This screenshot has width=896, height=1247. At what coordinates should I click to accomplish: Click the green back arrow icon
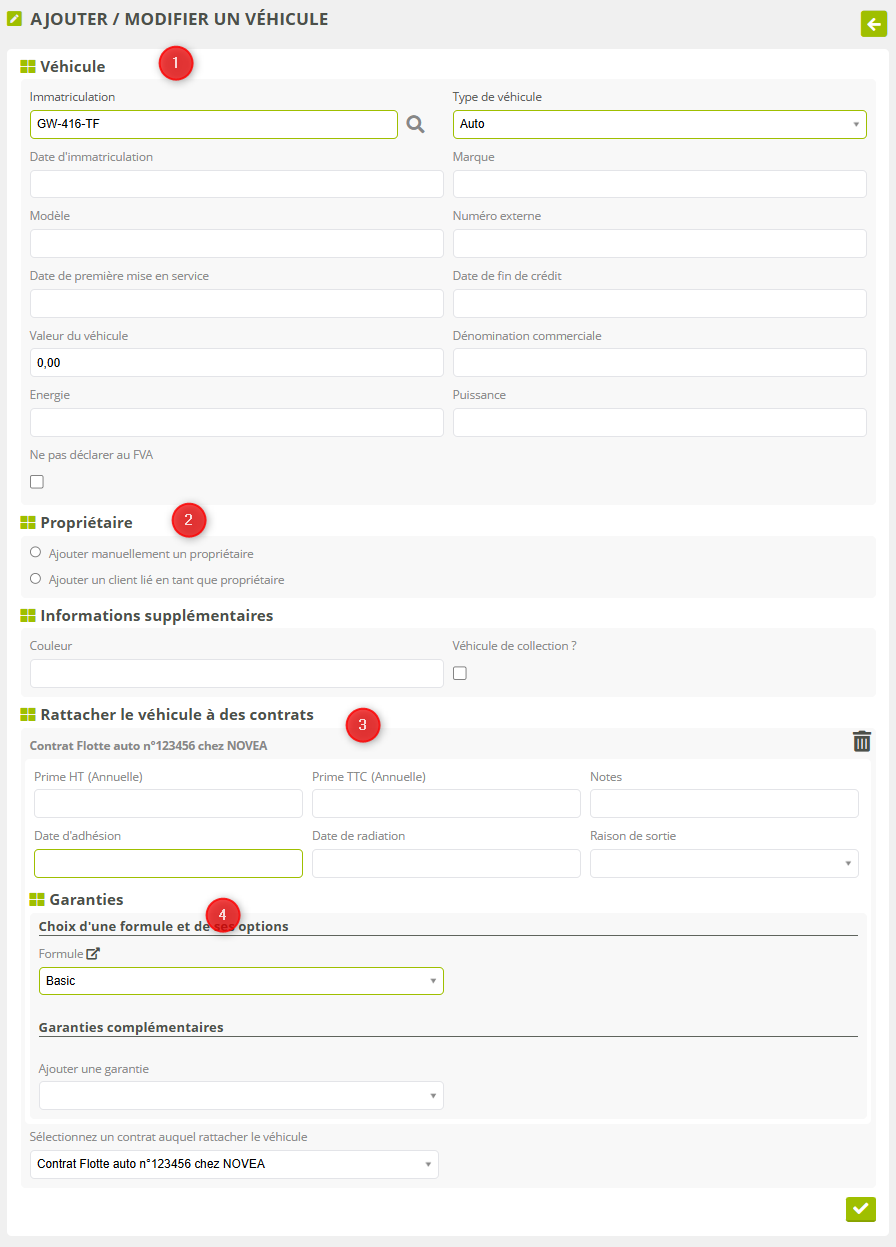[x=874, y=24]
